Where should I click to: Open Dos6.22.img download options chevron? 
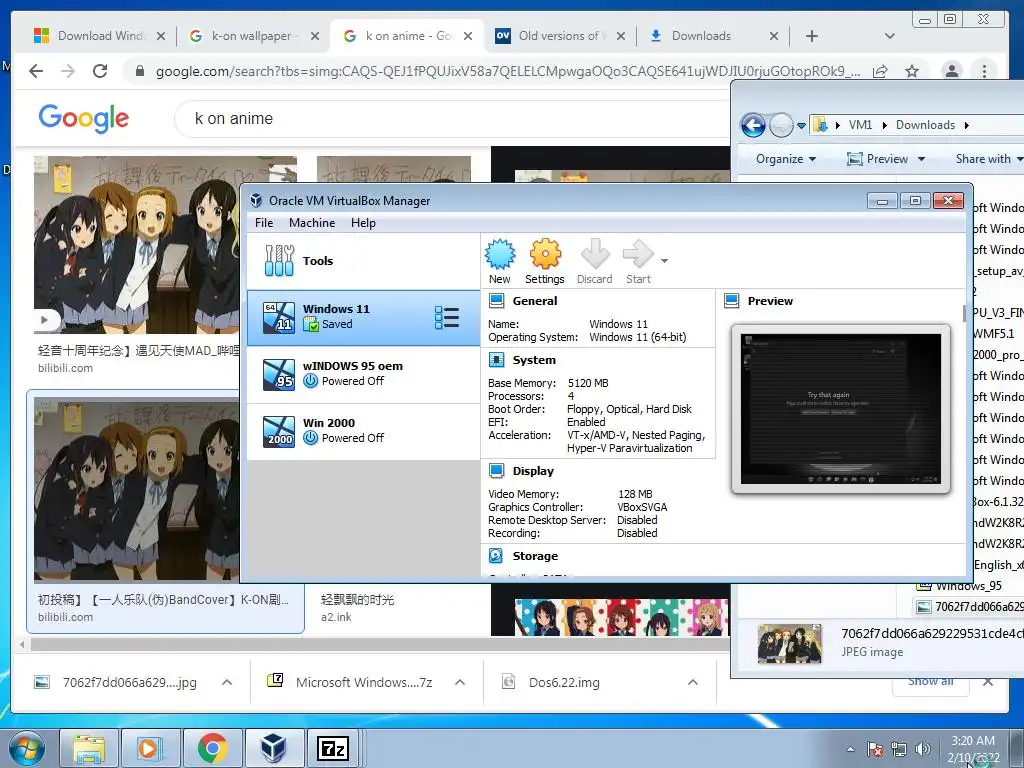(x=693, y=682)
